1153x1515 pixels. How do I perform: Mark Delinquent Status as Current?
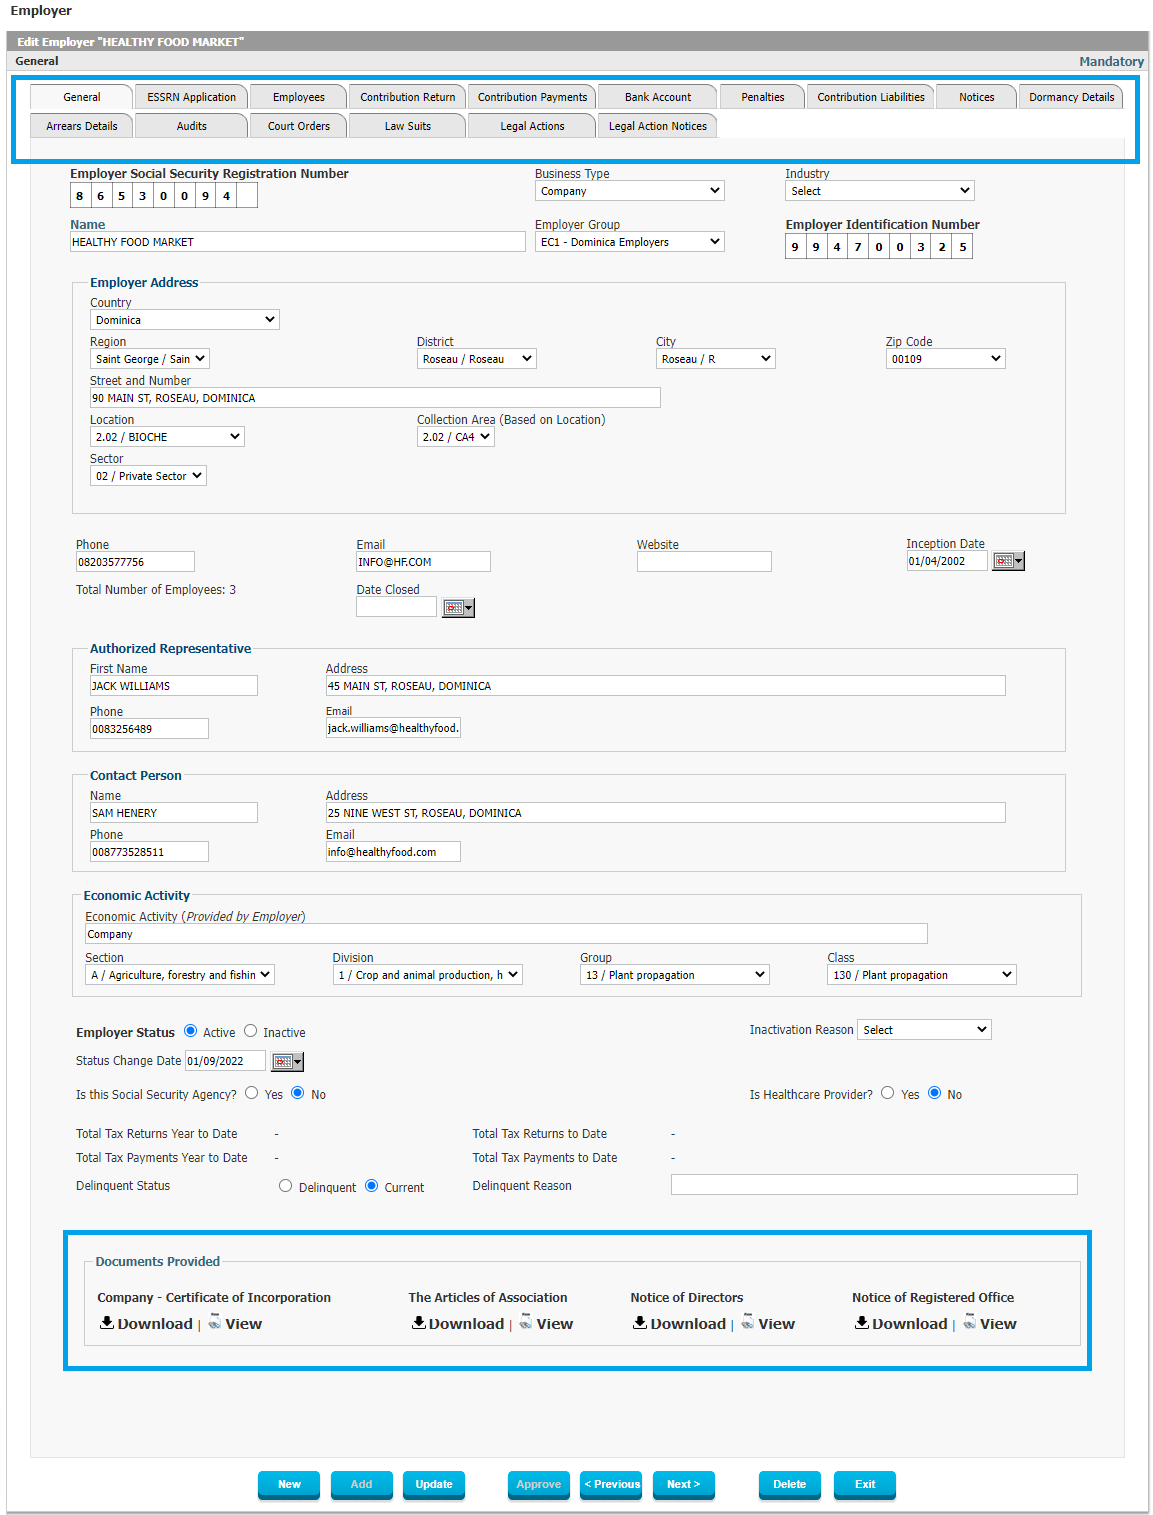click(372, 1186)
